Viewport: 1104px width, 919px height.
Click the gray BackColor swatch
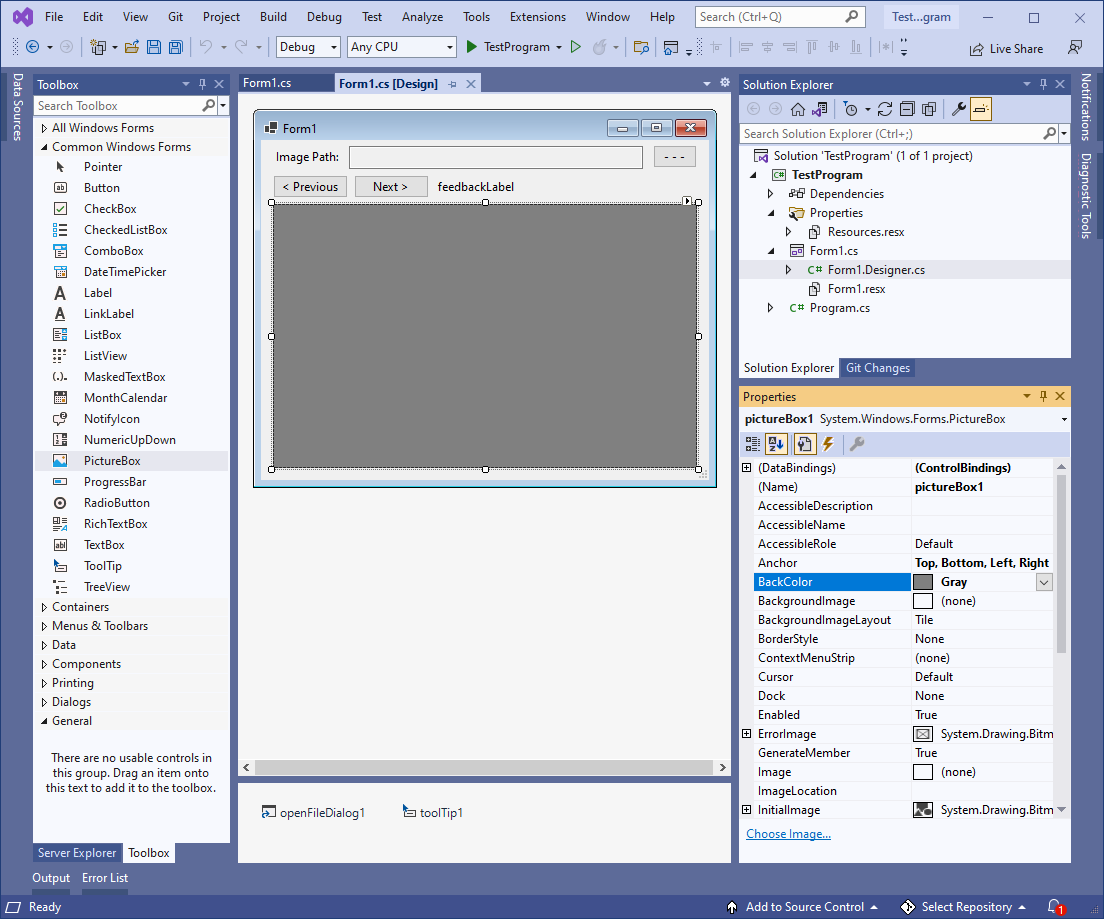click(x=923, y=582)
